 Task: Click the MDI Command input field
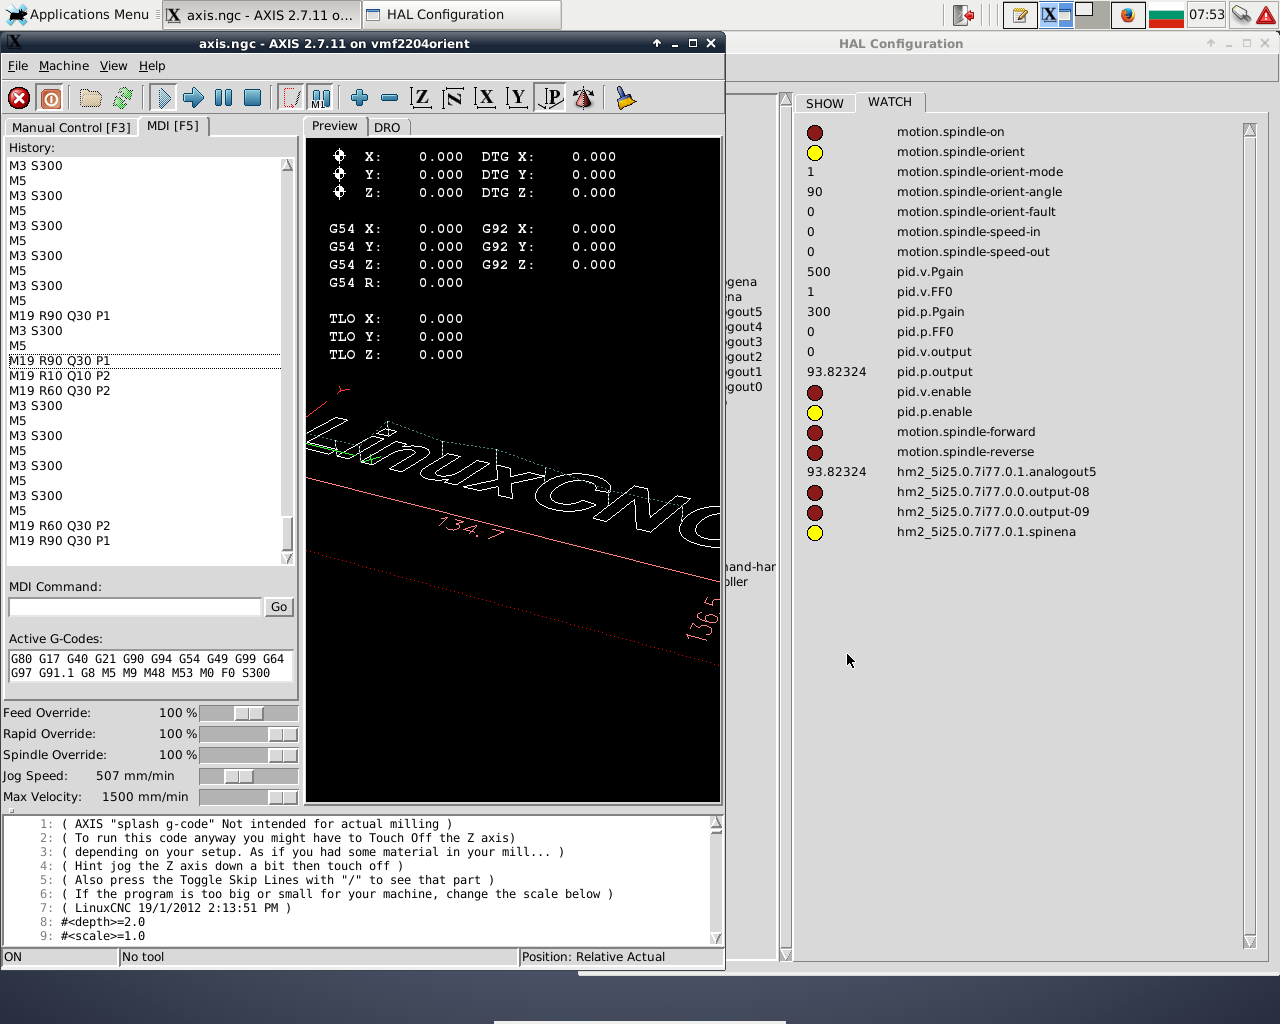pyautogui.click(x=135, y=607)
